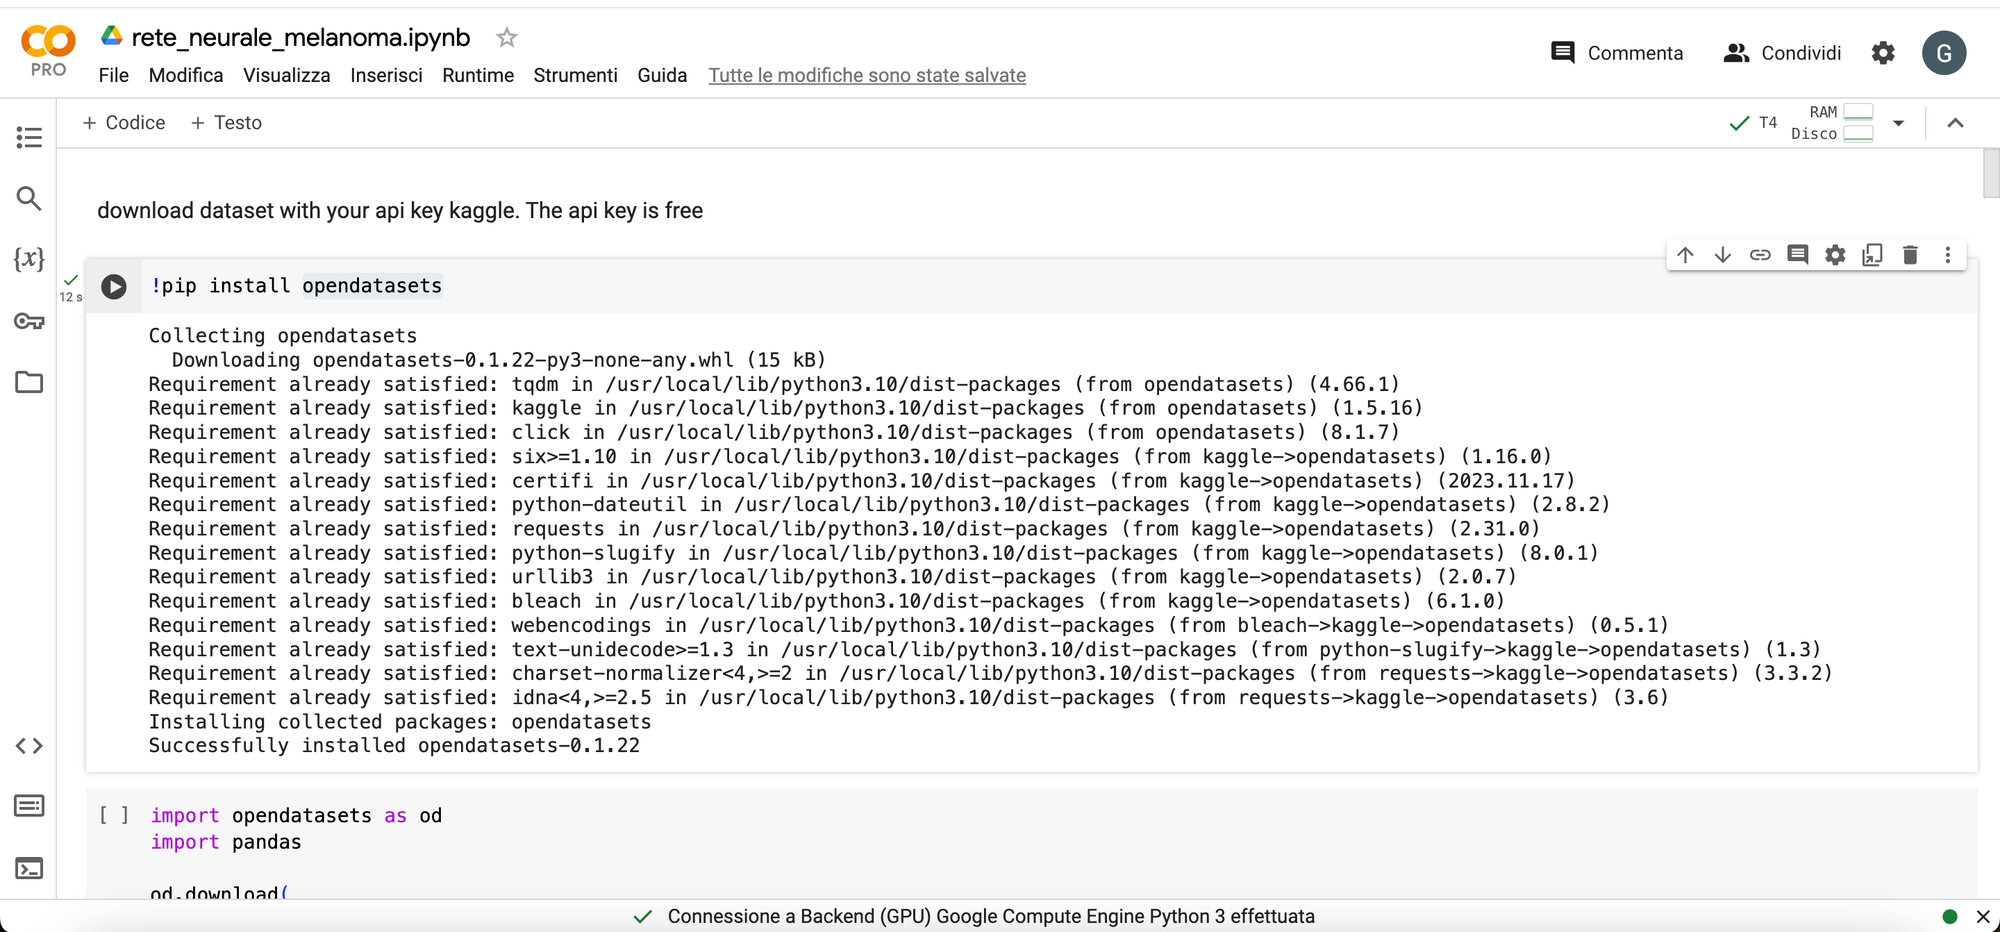This screenshot has width=2000, height=932.
Task: Add a new text cell with + Testo
Action: click(226, 123)
